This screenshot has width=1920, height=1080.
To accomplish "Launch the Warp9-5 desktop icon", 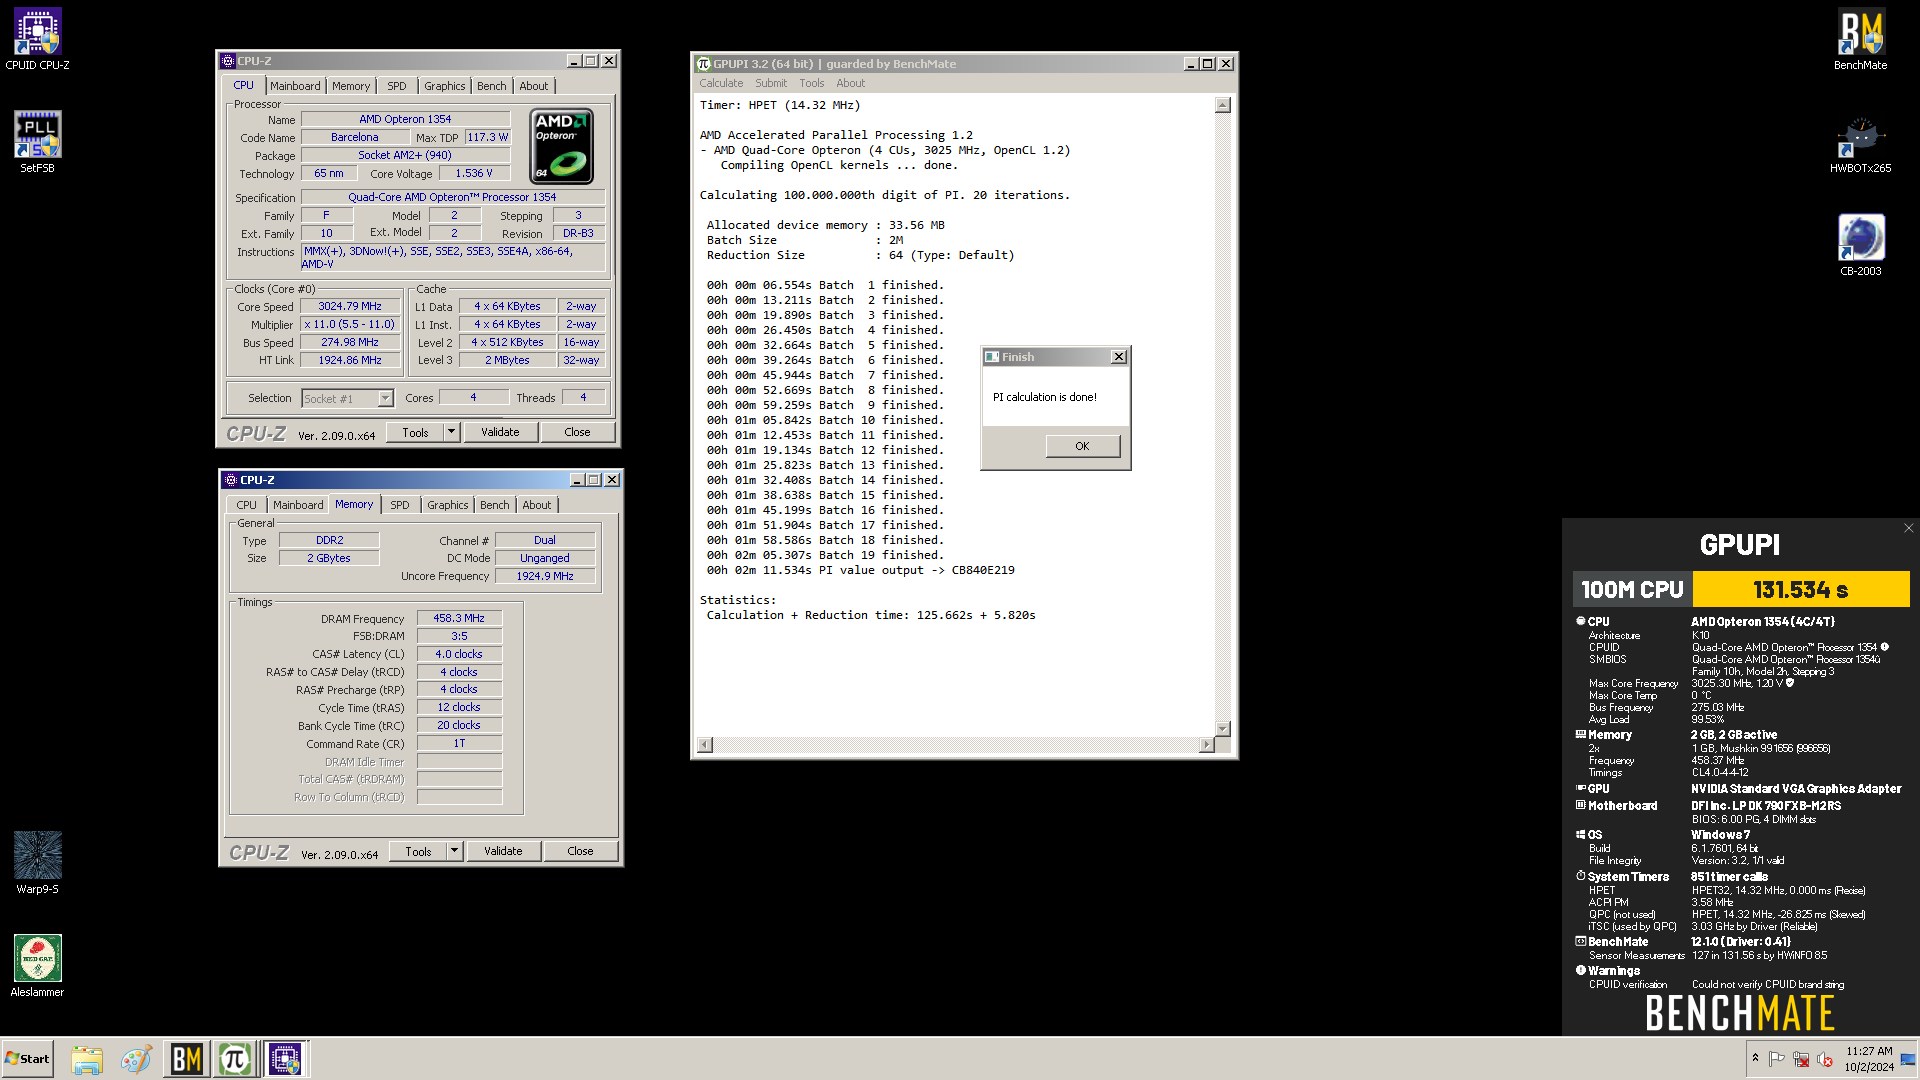I will click(x=37, y=862).
